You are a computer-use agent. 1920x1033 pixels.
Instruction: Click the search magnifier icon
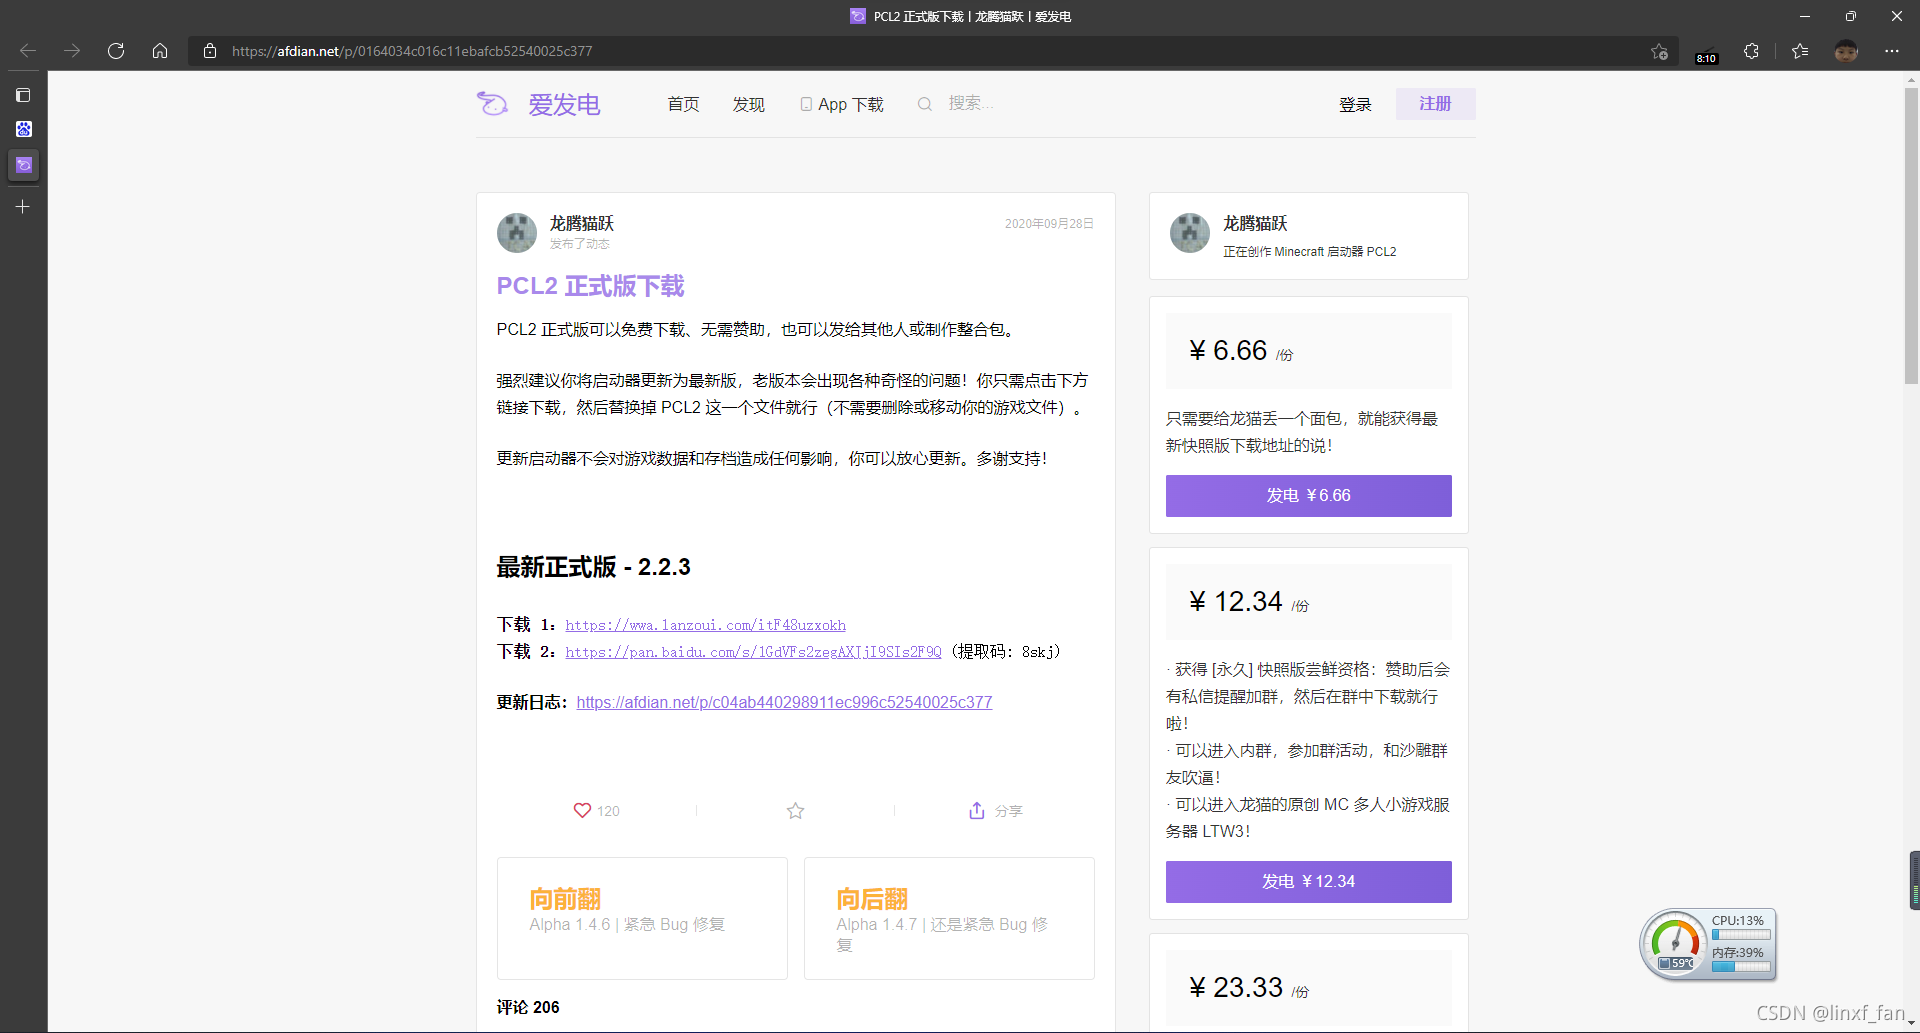pos(925,104)
